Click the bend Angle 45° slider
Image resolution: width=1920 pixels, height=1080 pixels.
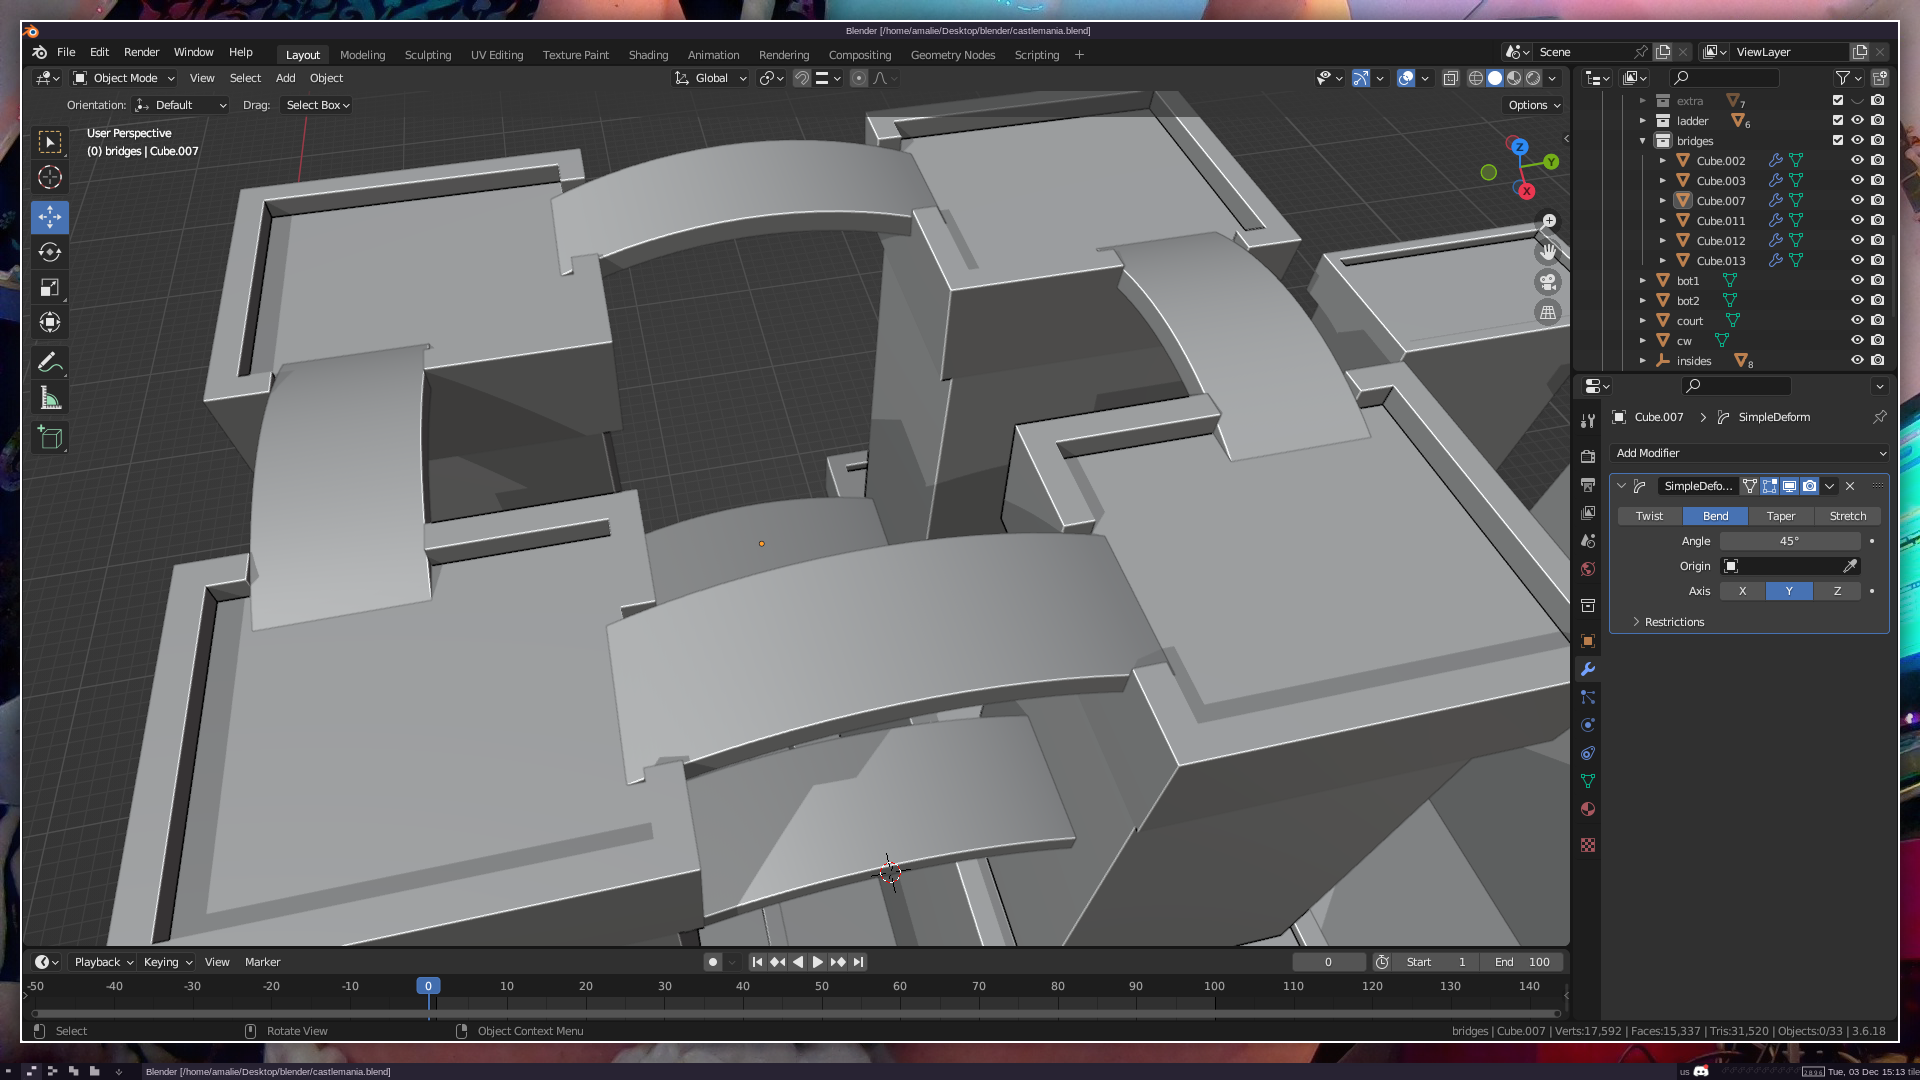[x=1789, y=541]
